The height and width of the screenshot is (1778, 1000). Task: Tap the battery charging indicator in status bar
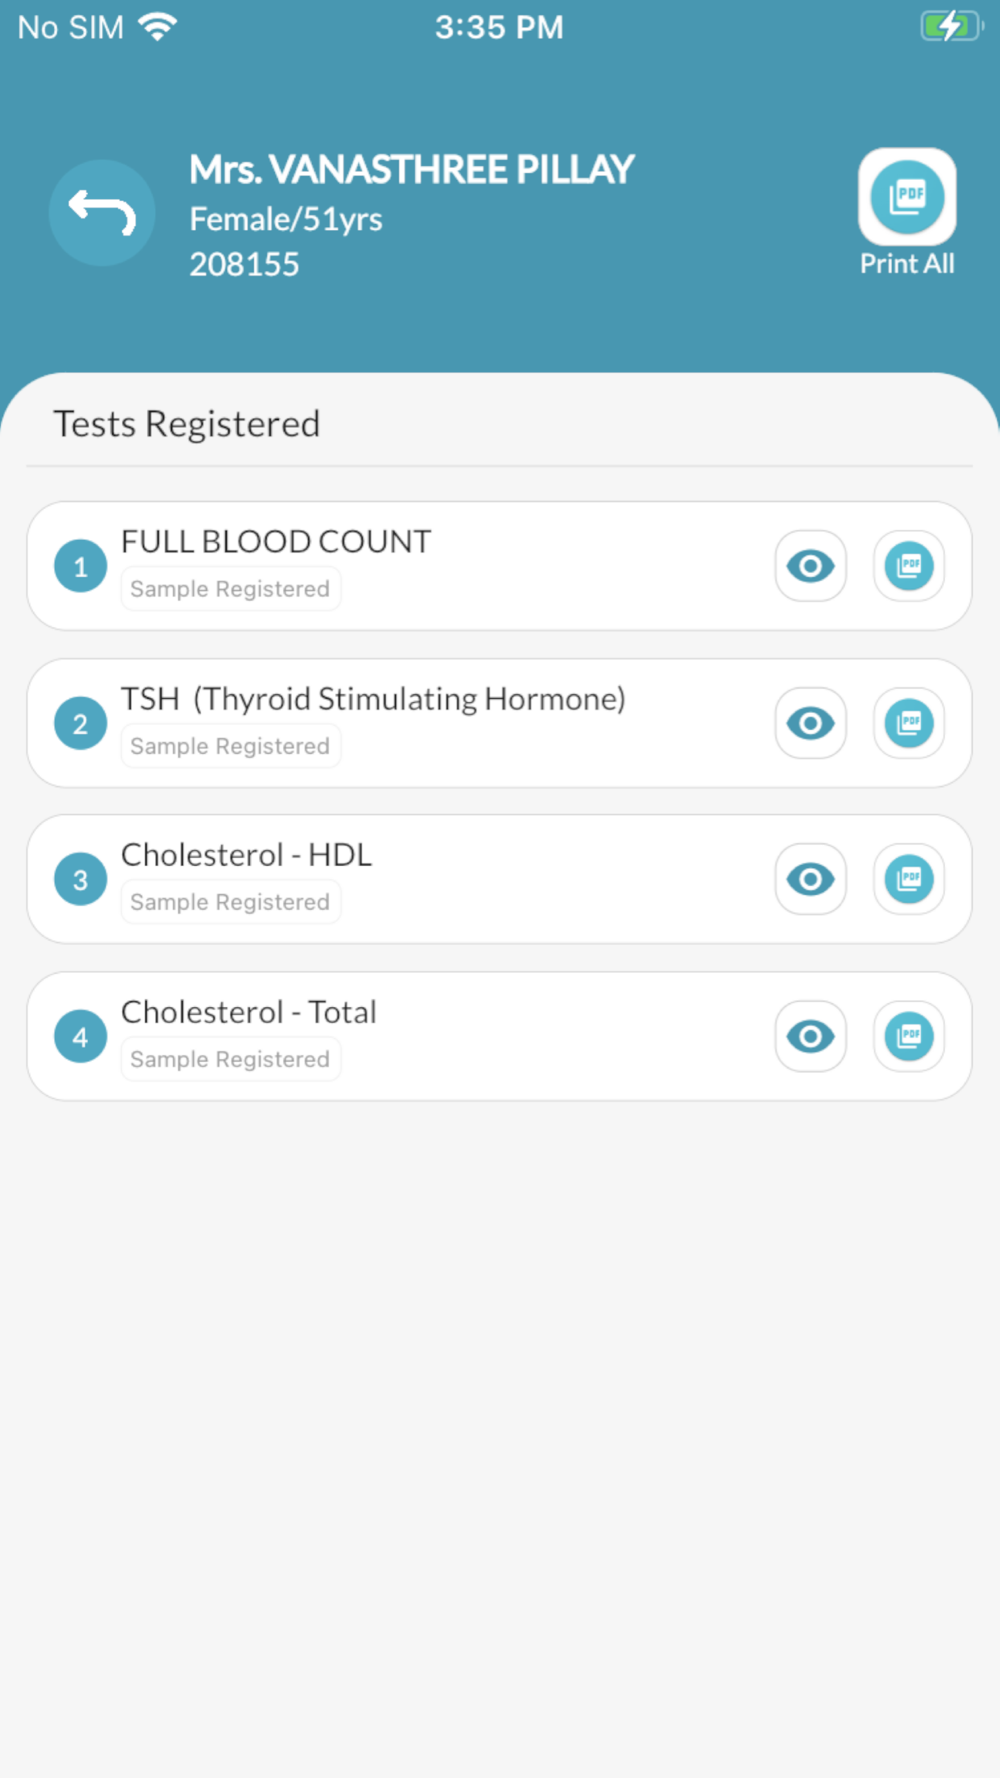pos(950,27)
